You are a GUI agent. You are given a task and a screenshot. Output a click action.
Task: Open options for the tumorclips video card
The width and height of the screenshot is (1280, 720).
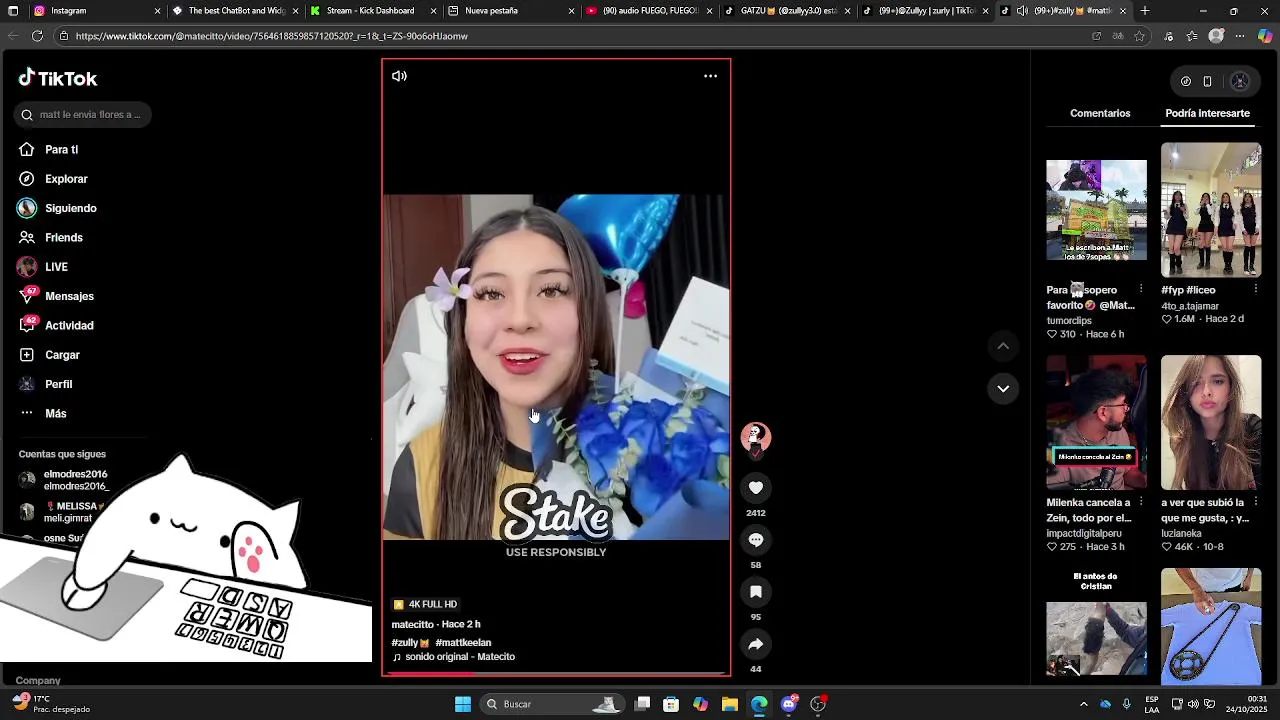tap(1141, 290)
